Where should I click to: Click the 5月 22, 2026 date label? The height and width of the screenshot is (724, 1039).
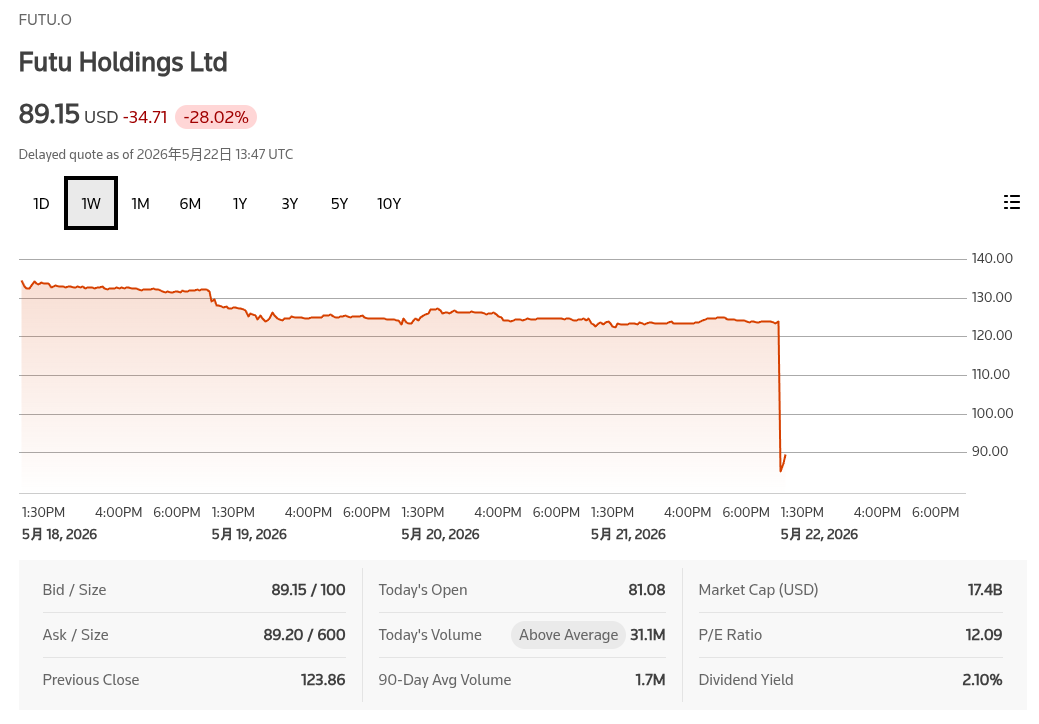click(819, 535)
